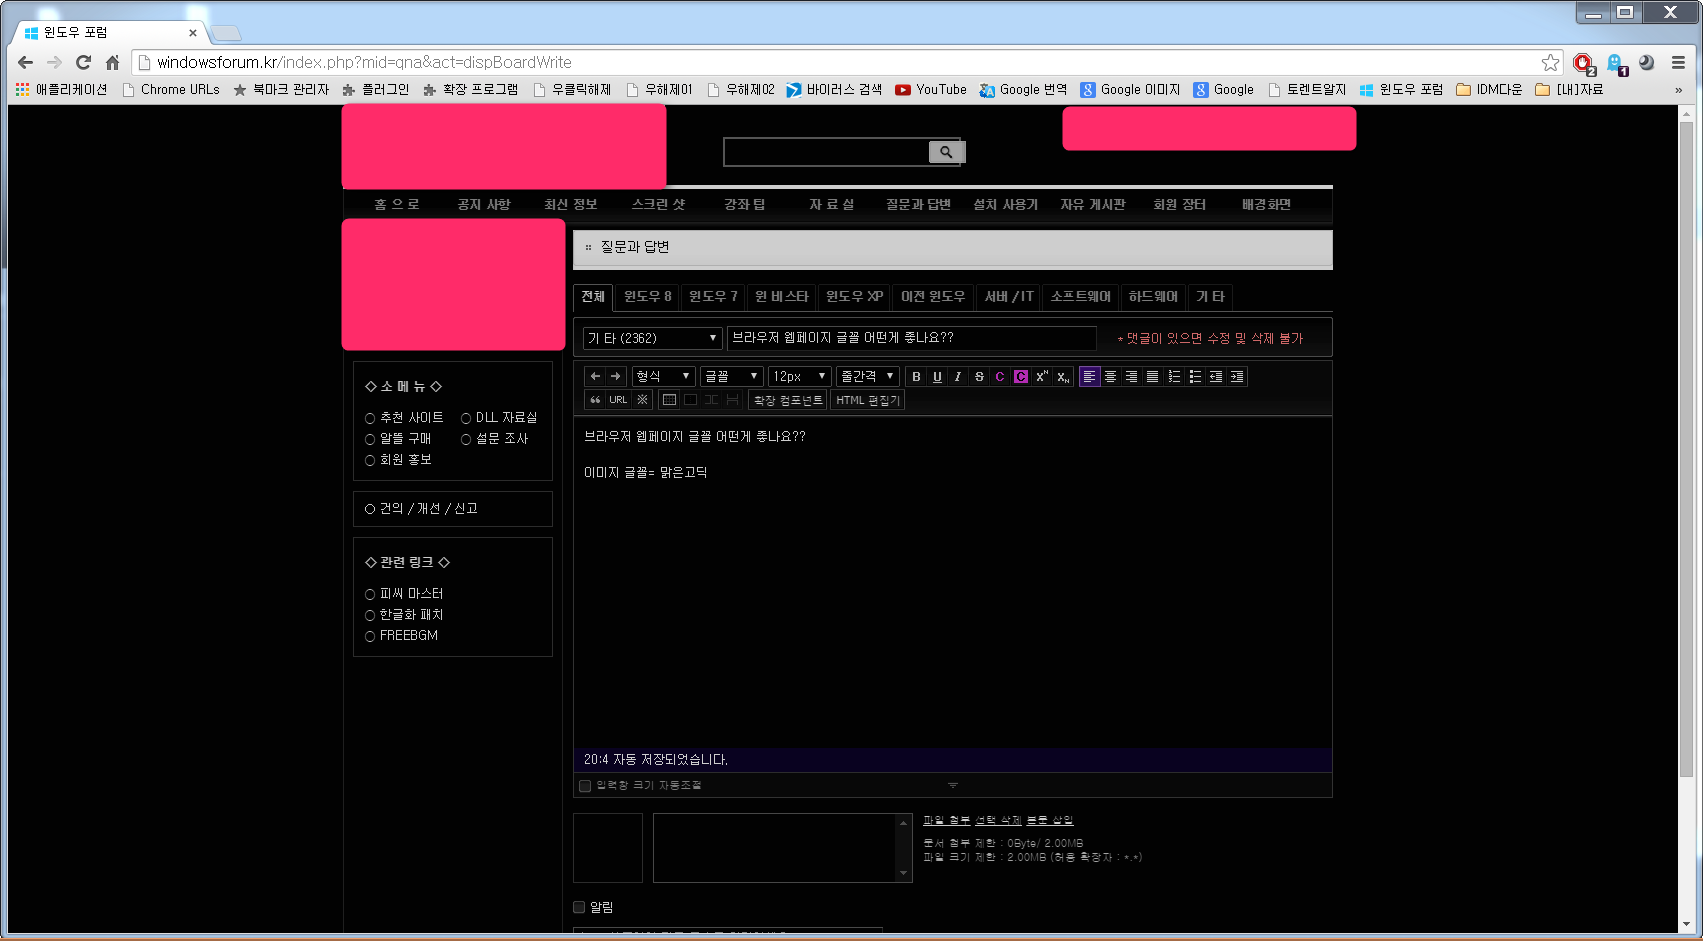The height and width of the screenshot is (941, 1703).
Task: Go back to the previous page
Action: point(26,62)
